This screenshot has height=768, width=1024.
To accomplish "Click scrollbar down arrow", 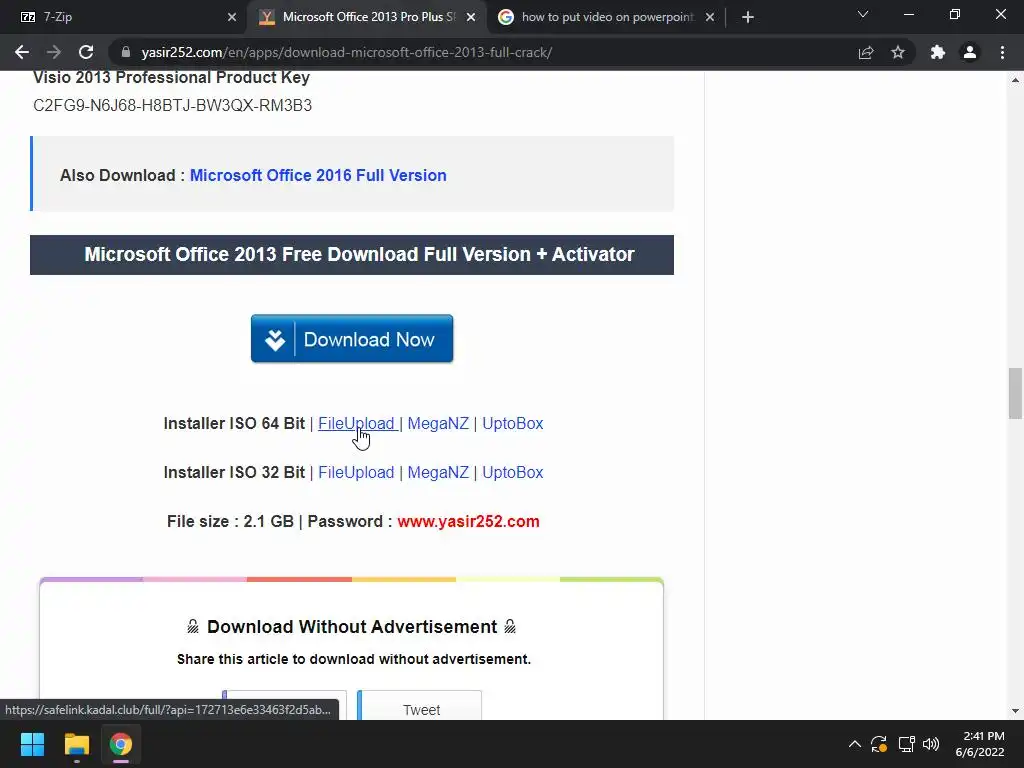I will [1015, 711].
